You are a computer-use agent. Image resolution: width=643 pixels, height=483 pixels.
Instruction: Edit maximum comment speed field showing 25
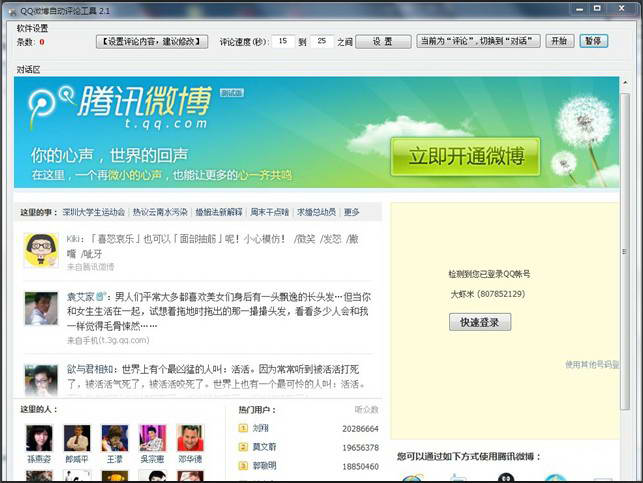click(x=322, y=41)
